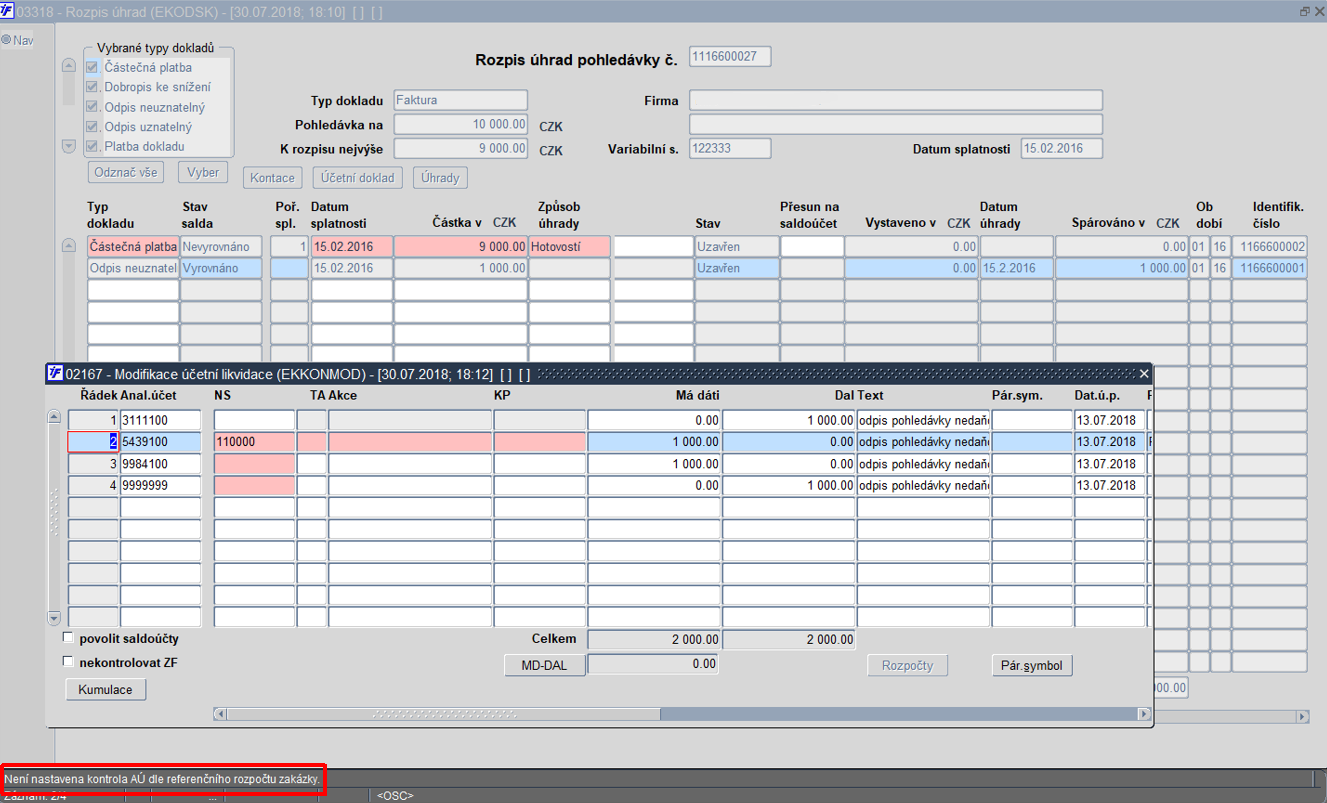Viewport: 1327px width, 803px height.
Task: Select row number 2 in Řádek column
Action: (x=93, y=441)
